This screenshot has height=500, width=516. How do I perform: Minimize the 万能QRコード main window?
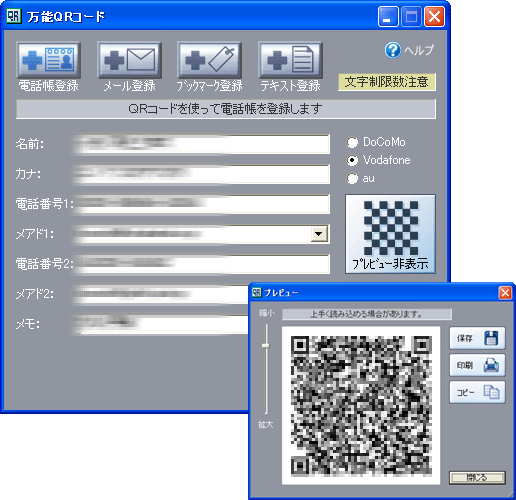388,16
